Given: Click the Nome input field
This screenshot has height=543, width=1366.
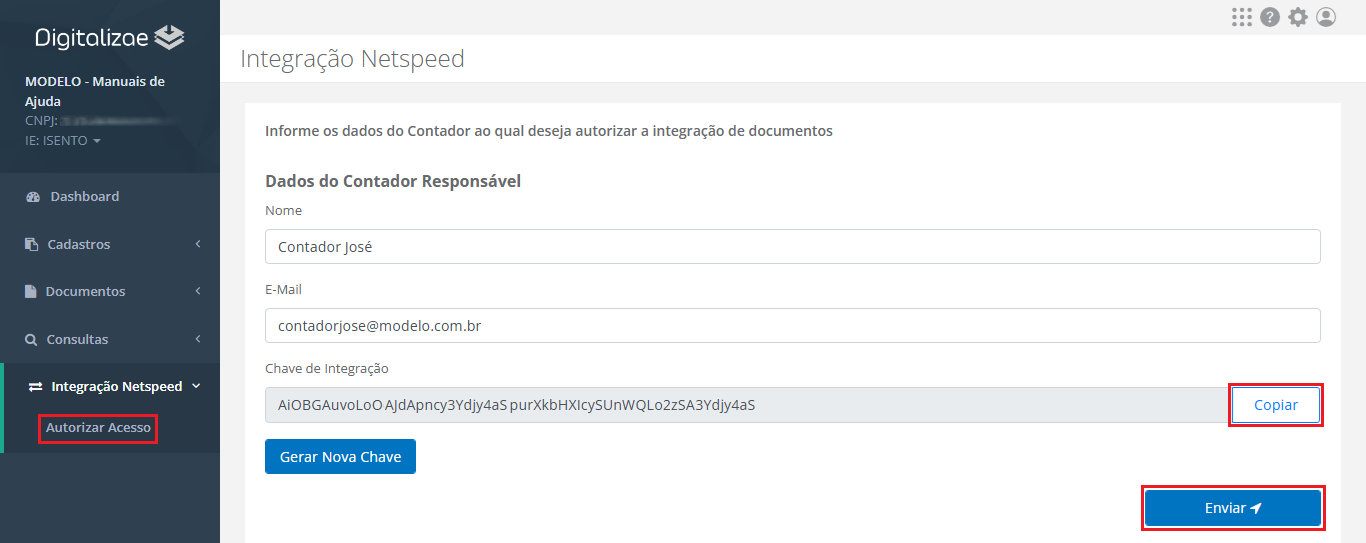Looking at the screenshot, I should click(x=793, y=247).
